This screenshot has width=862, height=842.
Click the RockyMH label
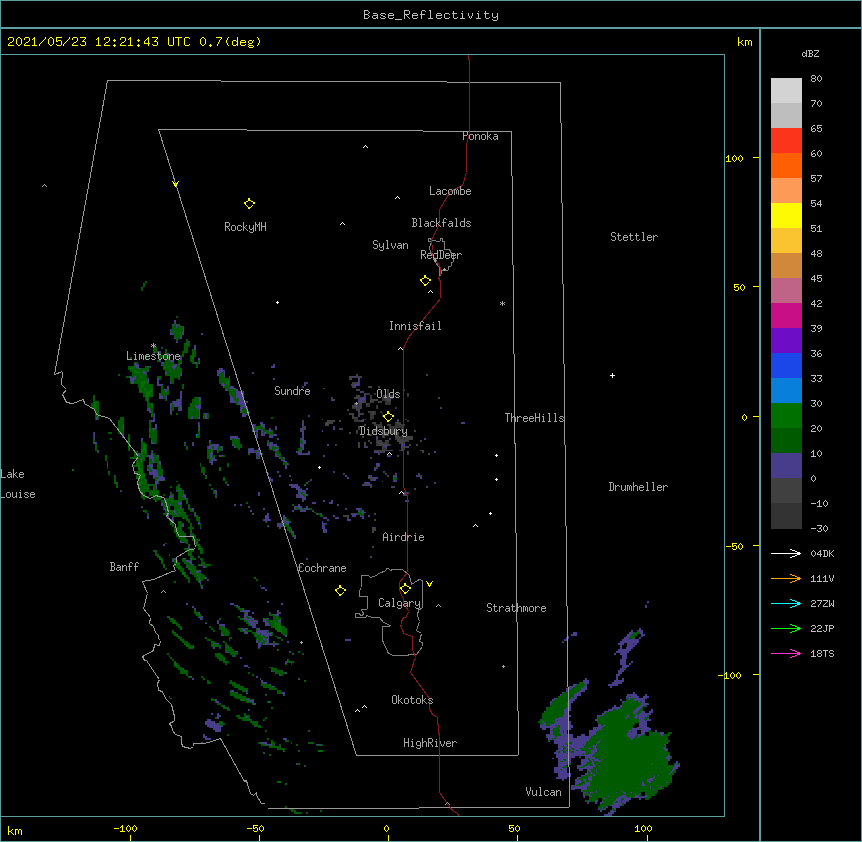(245, 227)
